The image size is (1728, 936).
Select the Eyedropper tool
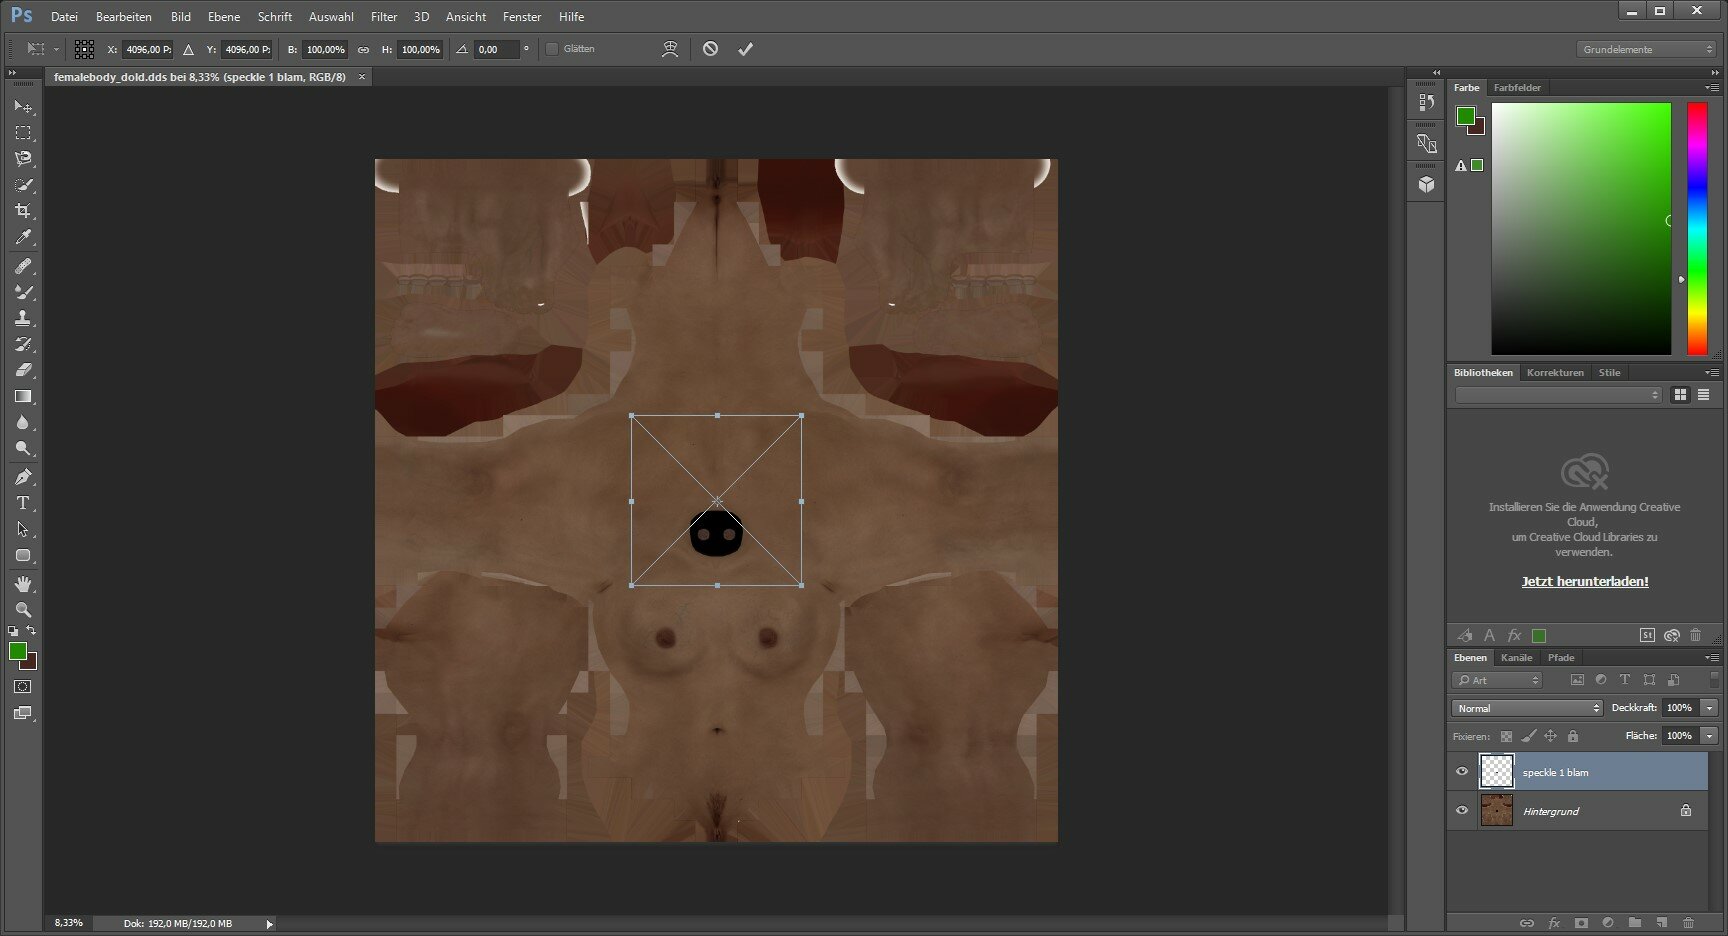click(23, 238)
